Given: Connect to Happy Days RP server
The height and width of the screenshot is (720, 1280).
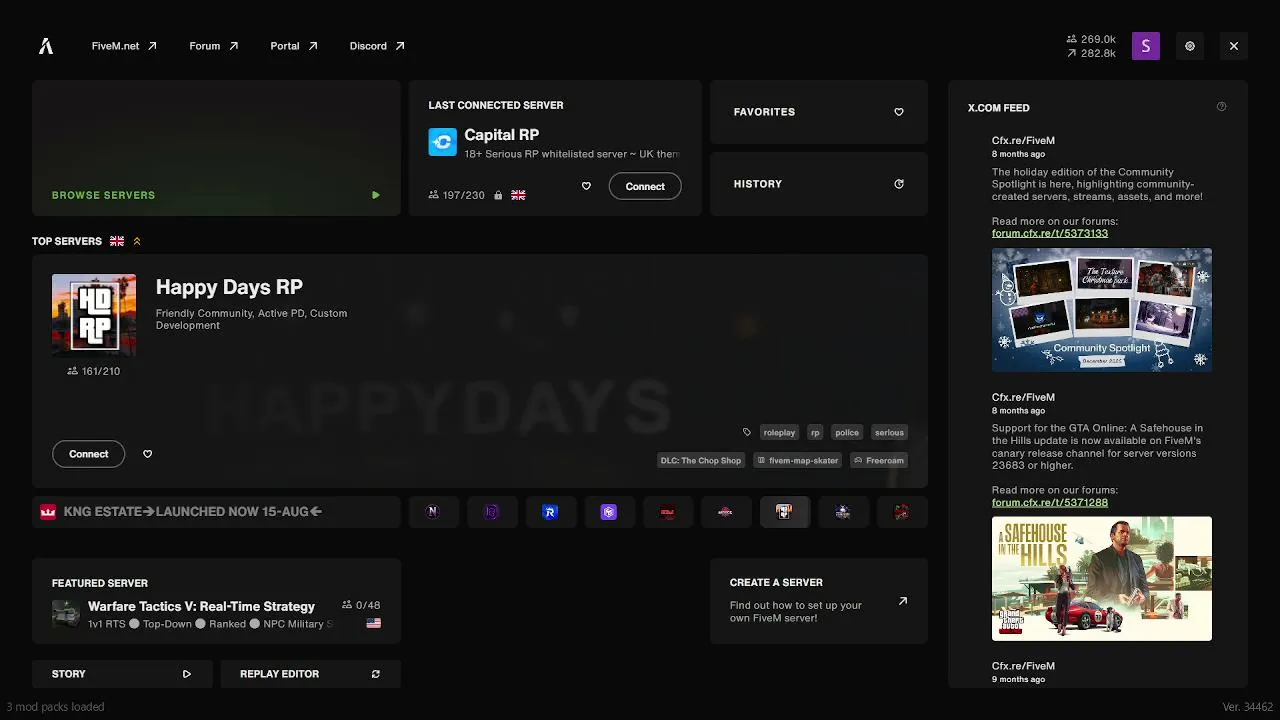Looking at the screenshot, I should point(88,454).
